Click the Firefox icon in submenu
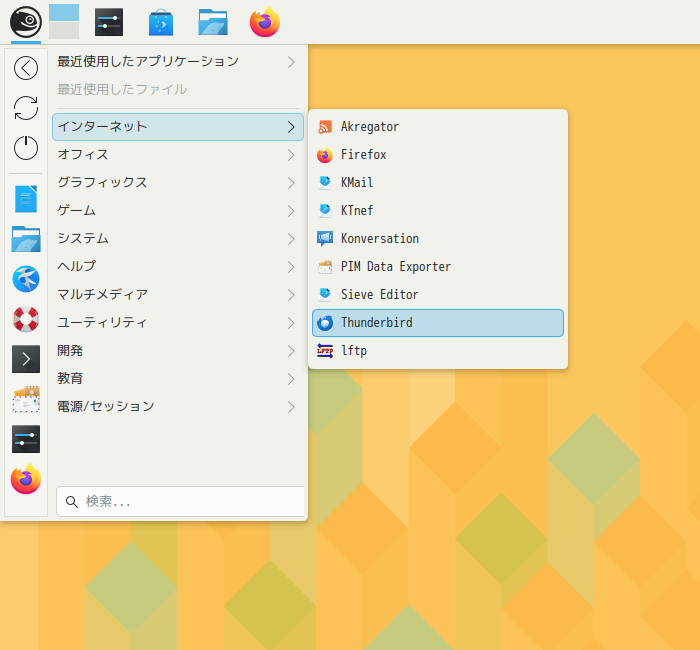 pos(325,155)
